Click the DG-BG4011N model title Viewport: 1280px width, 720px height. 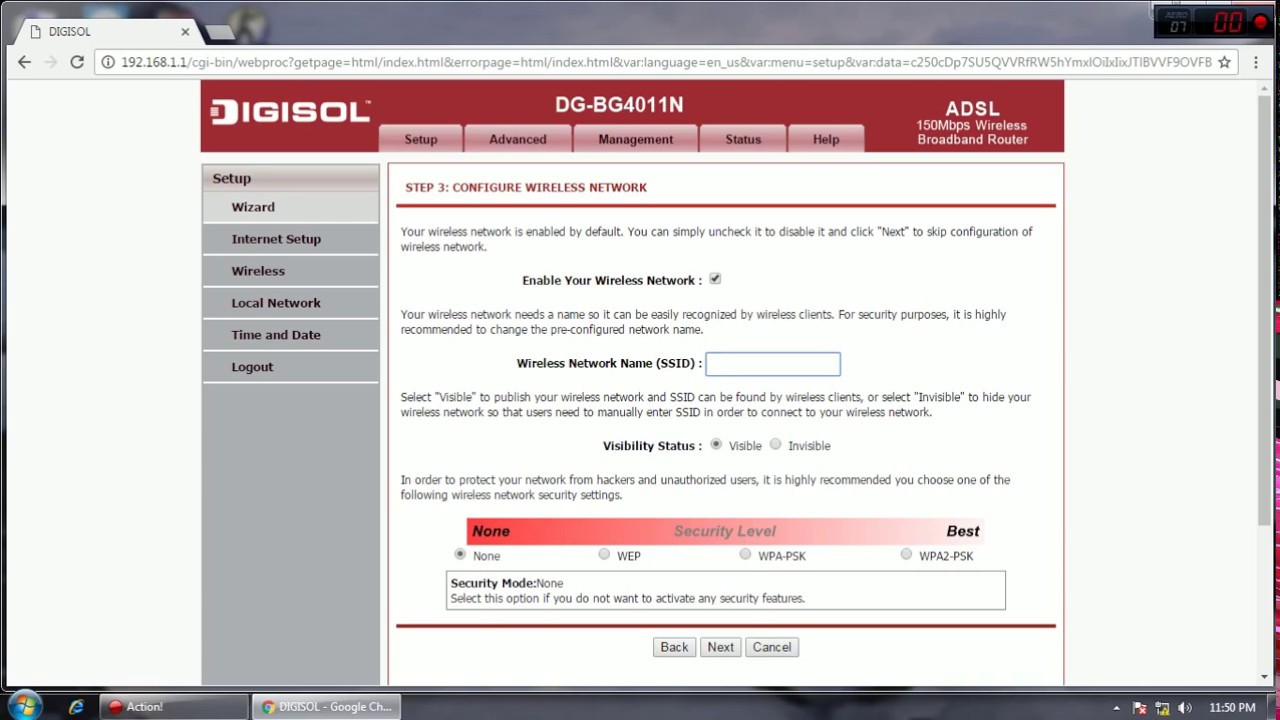[x=619, y=105]
